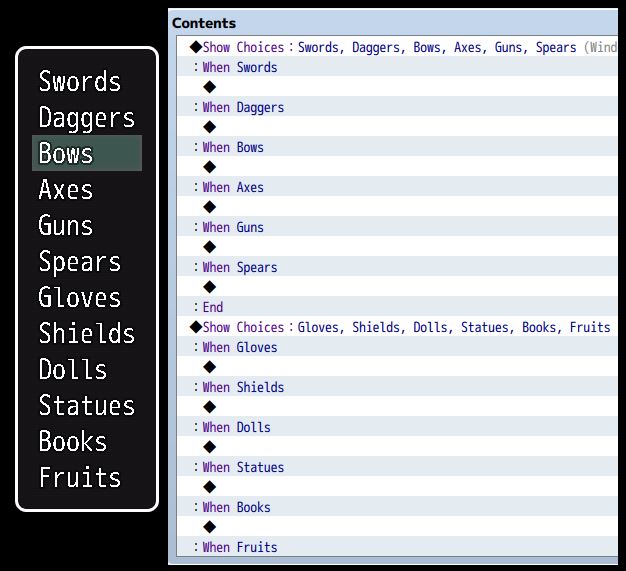The height and width of the screenshot is (571, 626).
Task: Select Dolls in the choice window
Action: click(x=87, y=369)
